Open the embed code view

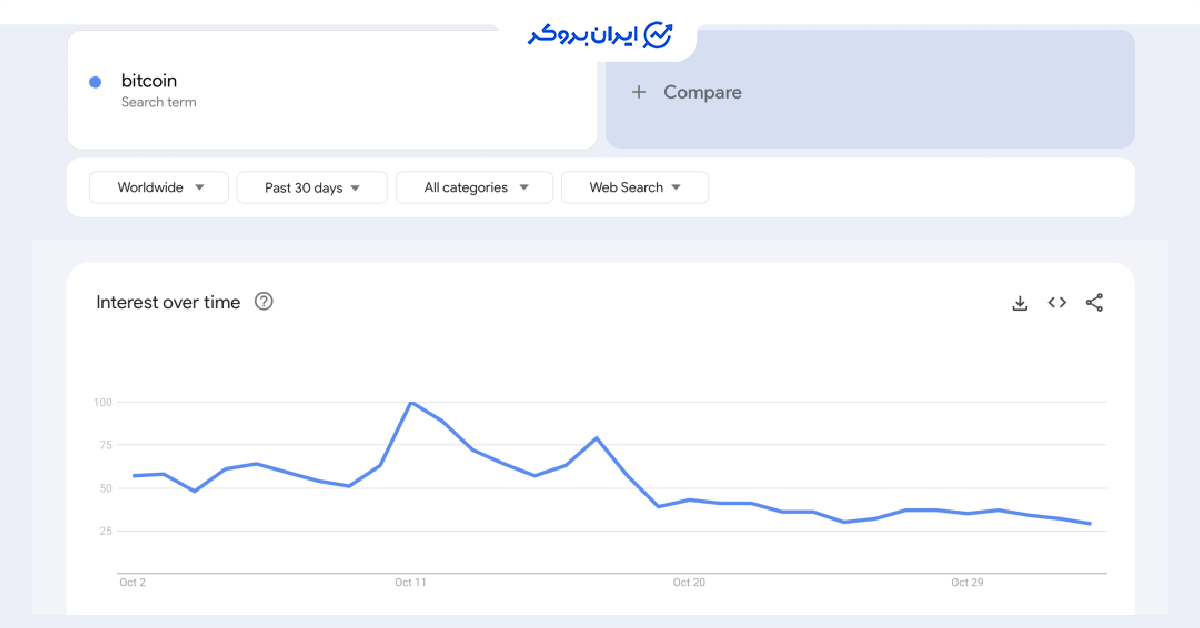tap(1057, 302)
